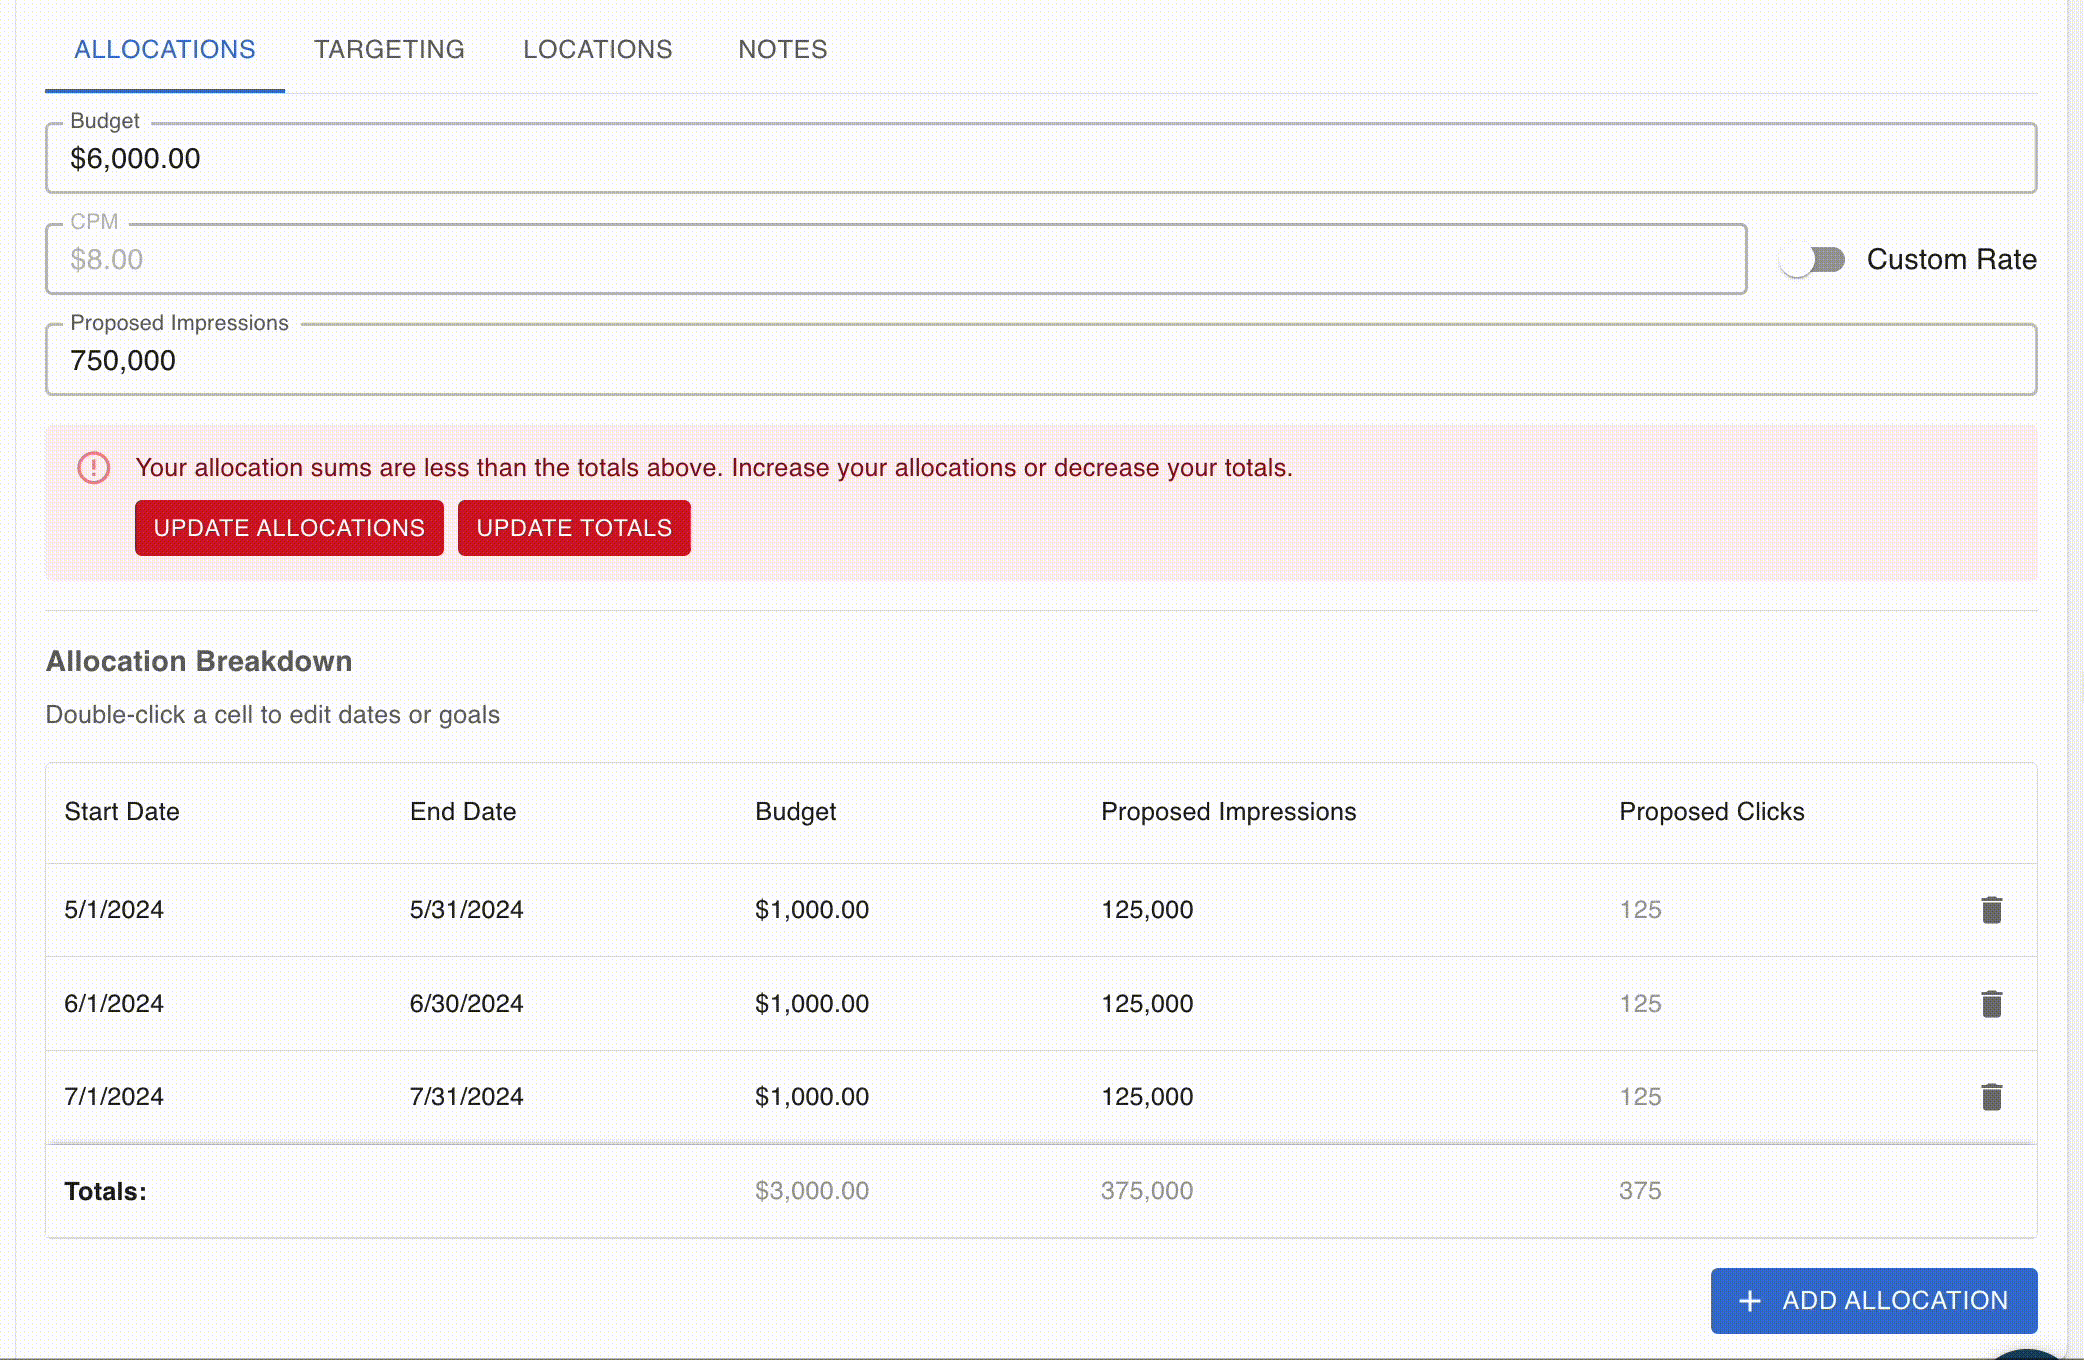2084x1360 pixels.
Task: Click trash icon for 7/1/2024 allocation
Action: point(1991,1097)
